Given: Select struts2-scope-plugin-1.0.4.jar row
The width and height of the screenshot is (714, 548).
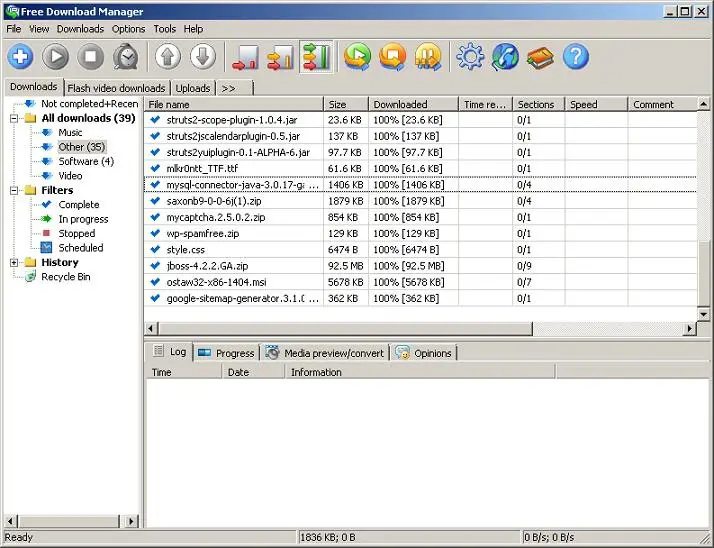Looking at the screenshot, I should (420, 120).
